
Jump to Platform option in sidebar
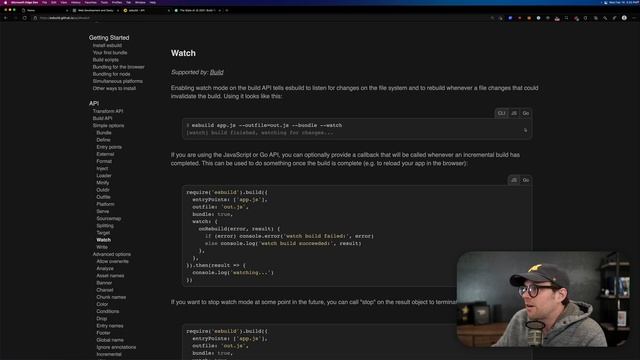point(105,204)
